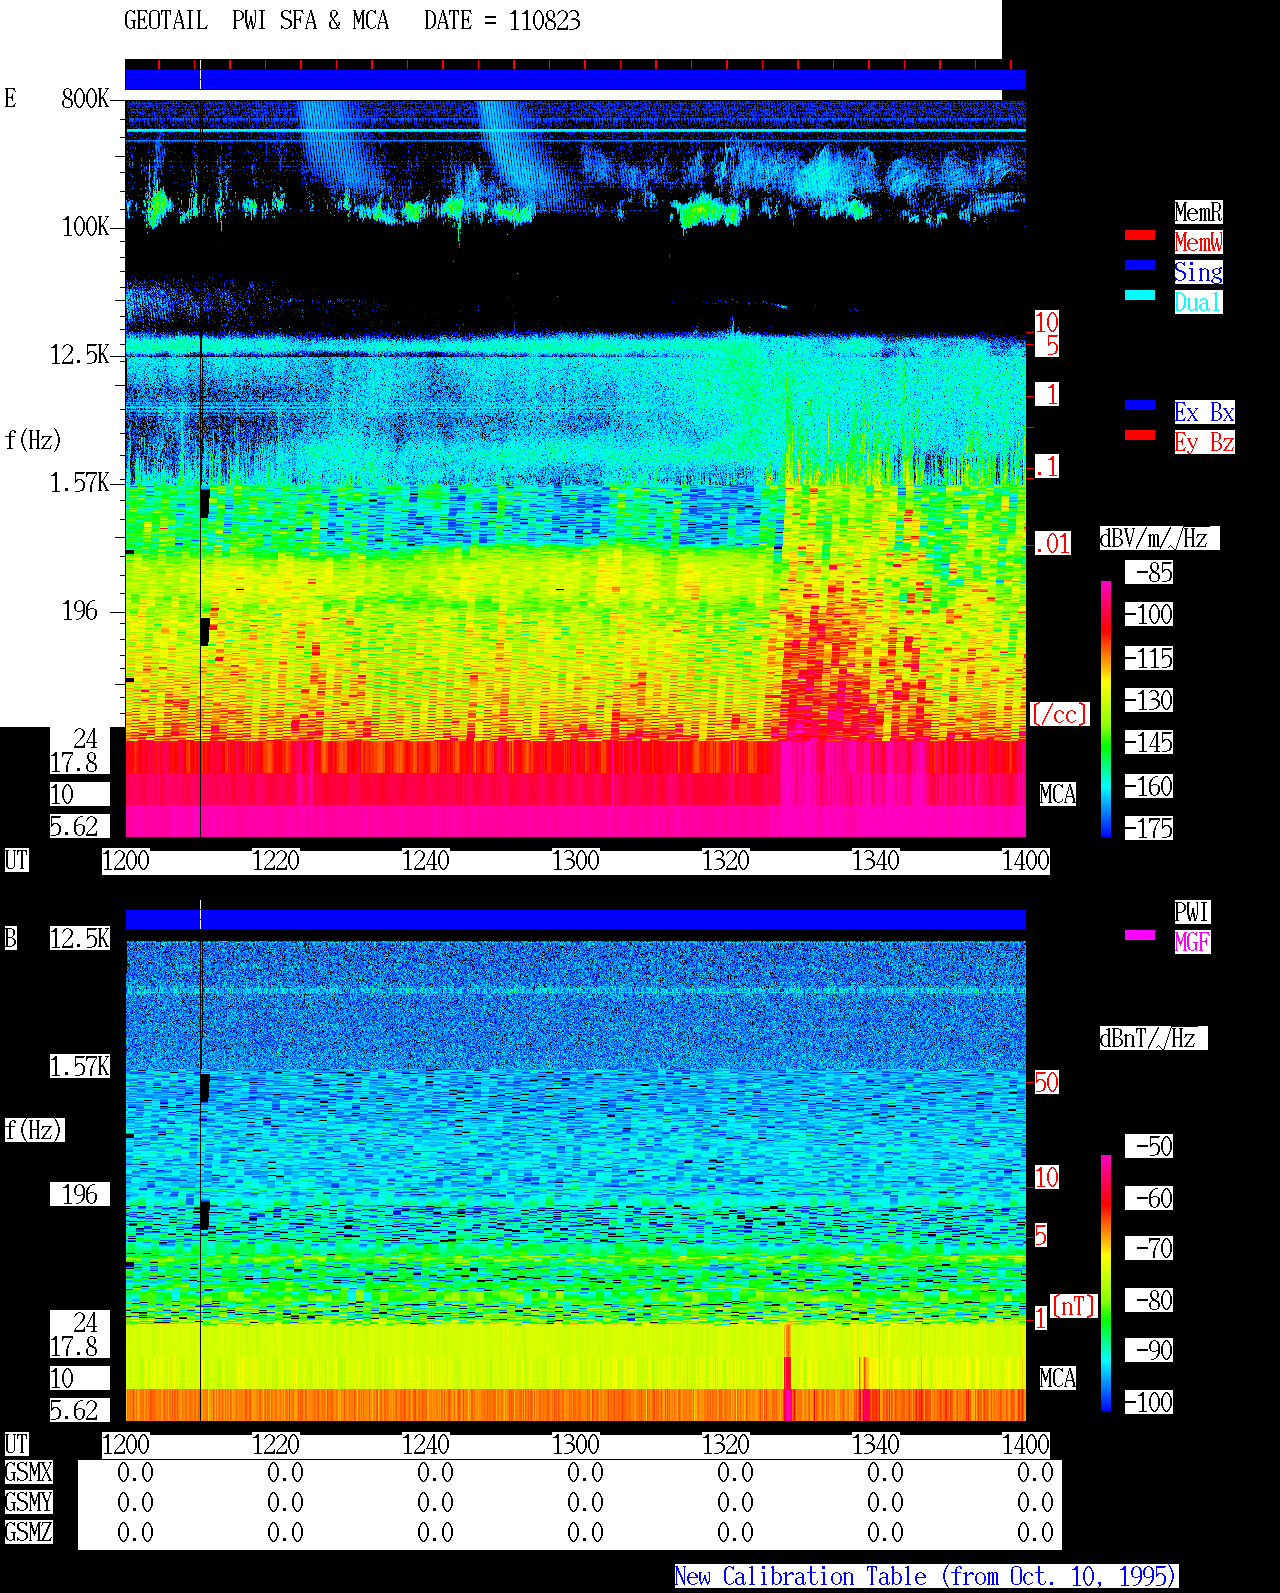Select the MemR legend label

1198,212
